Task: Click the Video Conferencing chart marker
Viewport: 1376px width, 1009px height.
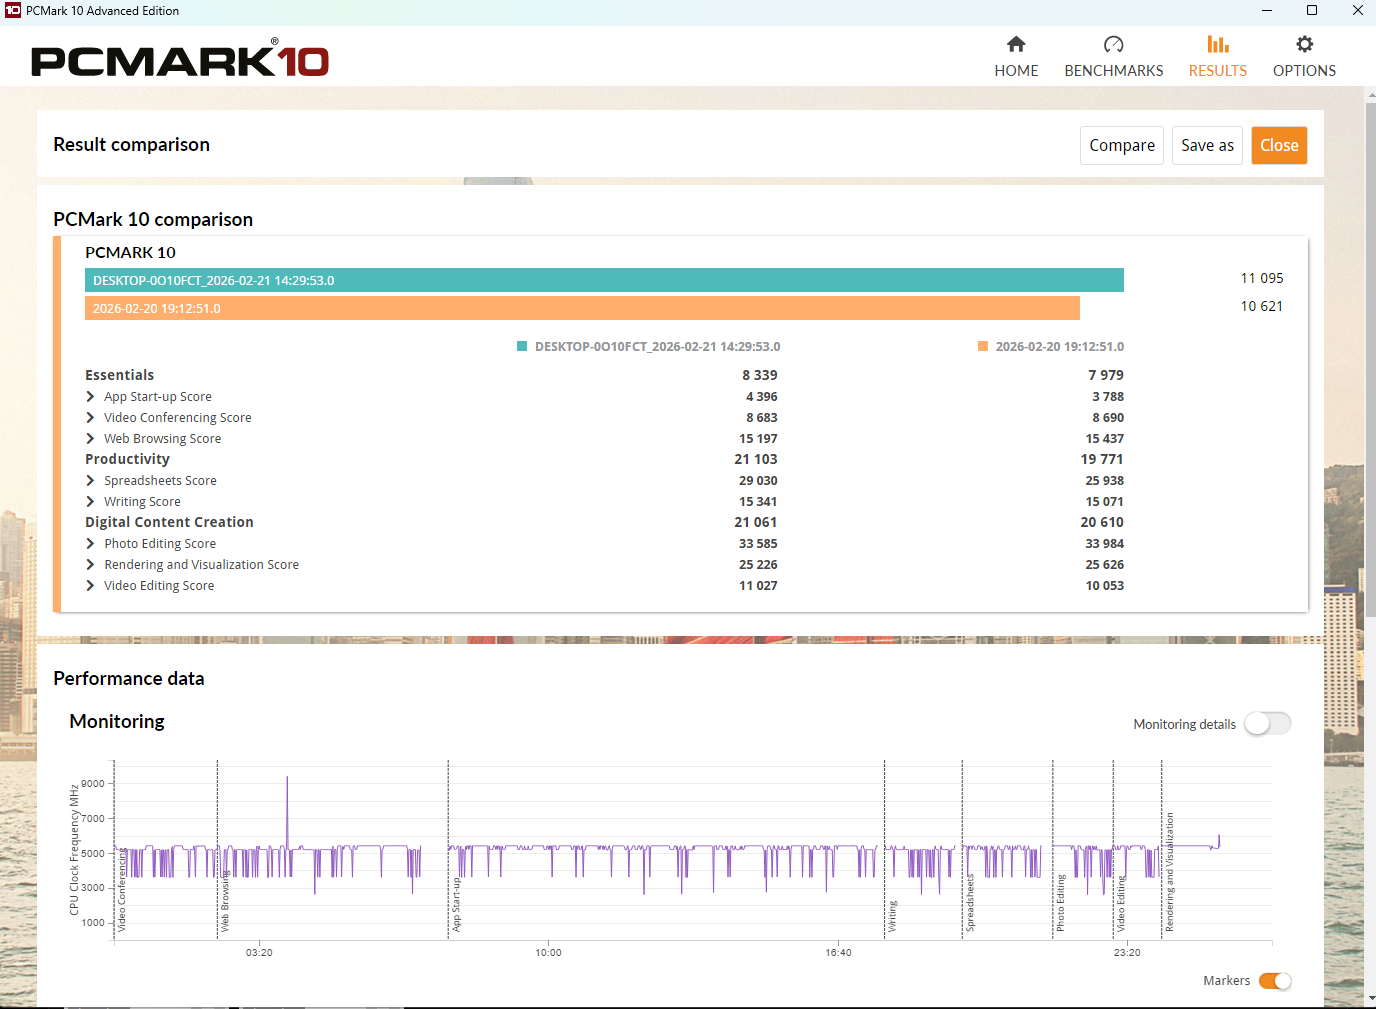Action: click(x=122, y=891)
